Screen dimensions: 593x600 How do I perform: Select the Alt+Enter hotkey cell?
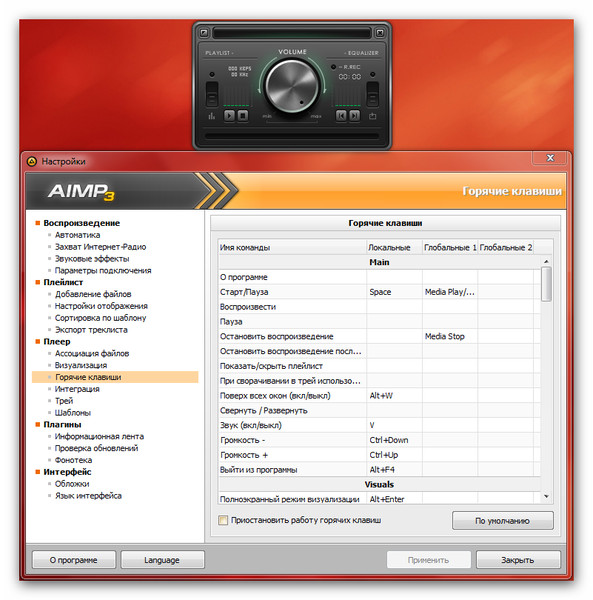[x=394, y=499]
